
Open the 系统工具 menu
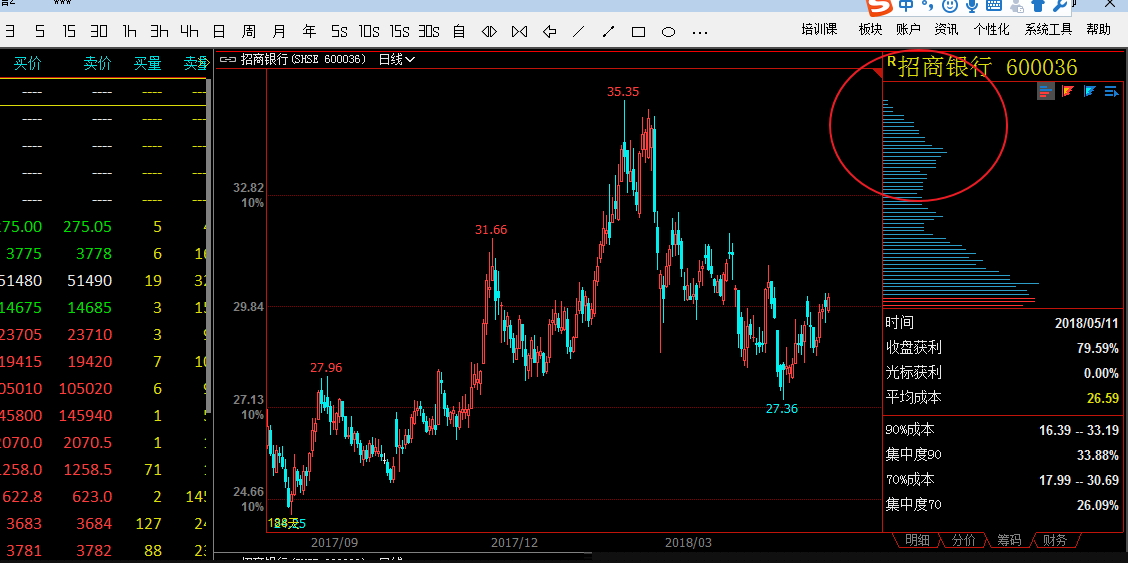click(1049, 29)
